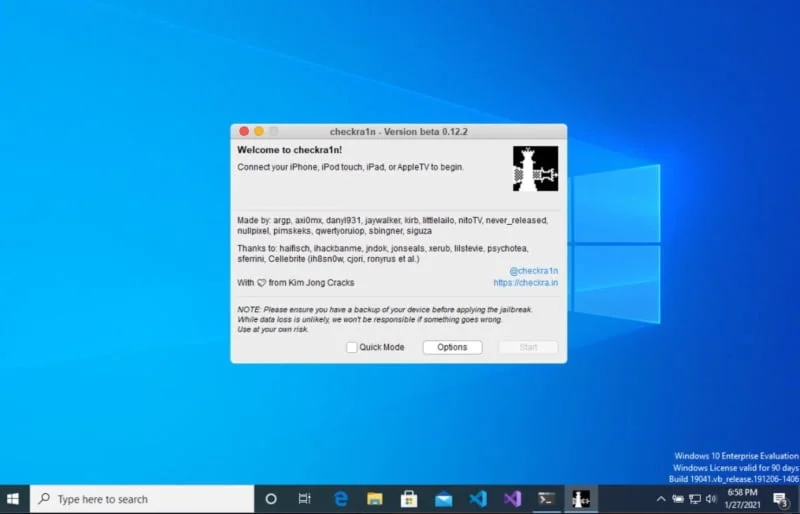
Task: Open the Action Center notifications icon
Action: tap(781, 499)
